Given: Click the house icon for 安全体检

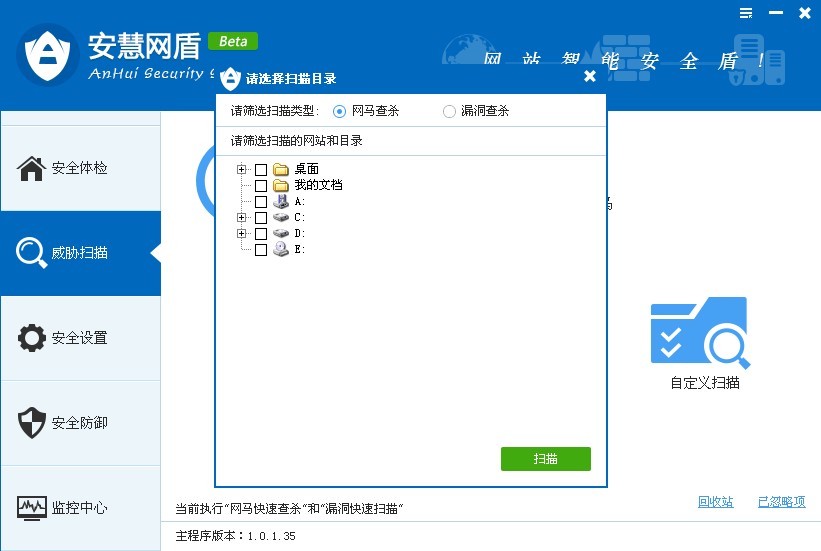Looking at the screenshot, I should pos(32,168).
